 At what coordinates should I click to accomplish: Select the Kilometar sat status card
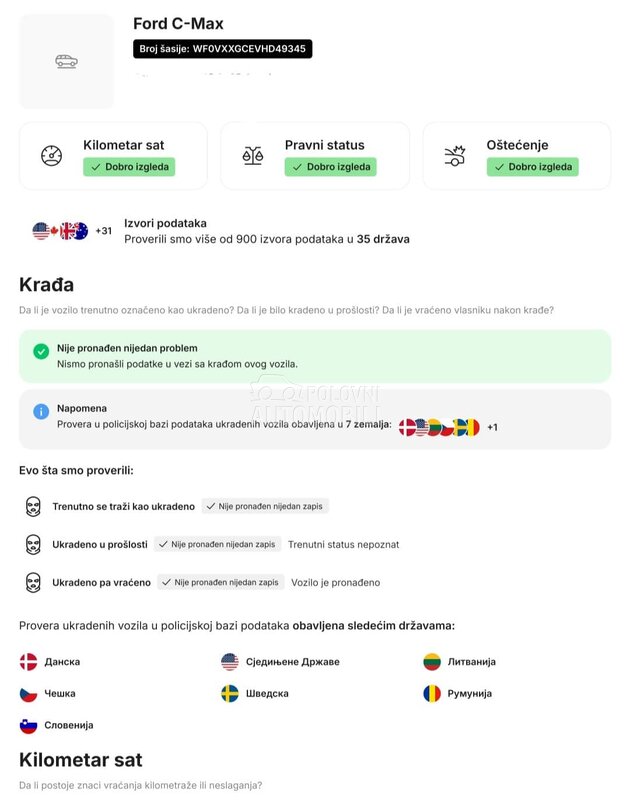pyautogui.click(x=113, y=156)
